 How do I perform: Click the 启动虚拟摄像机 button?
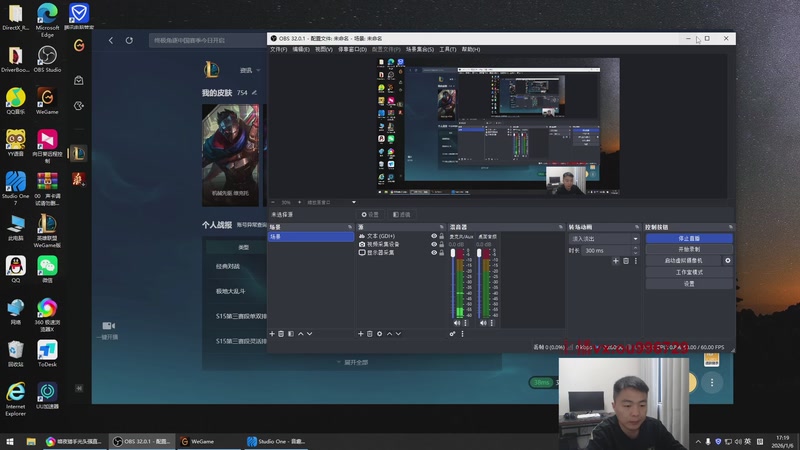pyautogui.click(x=683, y=261)
